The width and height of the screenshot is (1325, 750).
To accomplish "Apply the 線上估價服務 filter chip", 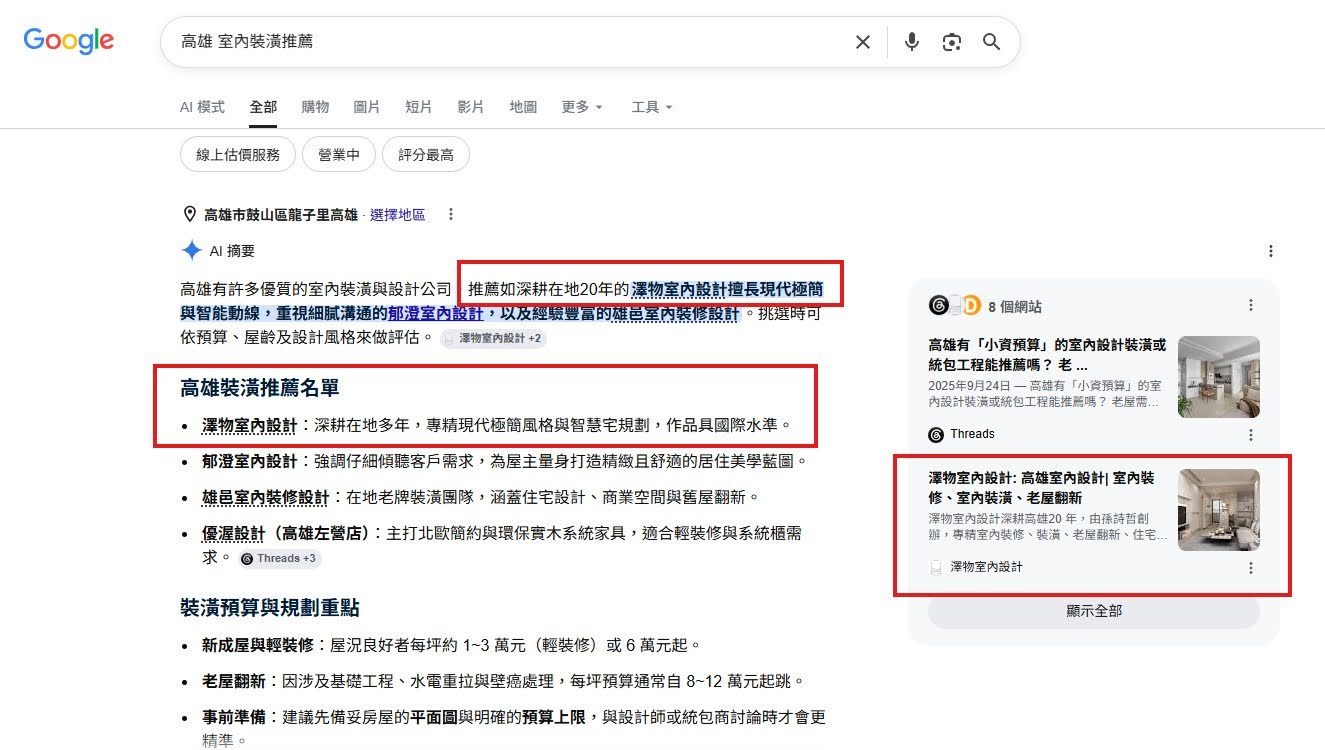I will (238, 154).
